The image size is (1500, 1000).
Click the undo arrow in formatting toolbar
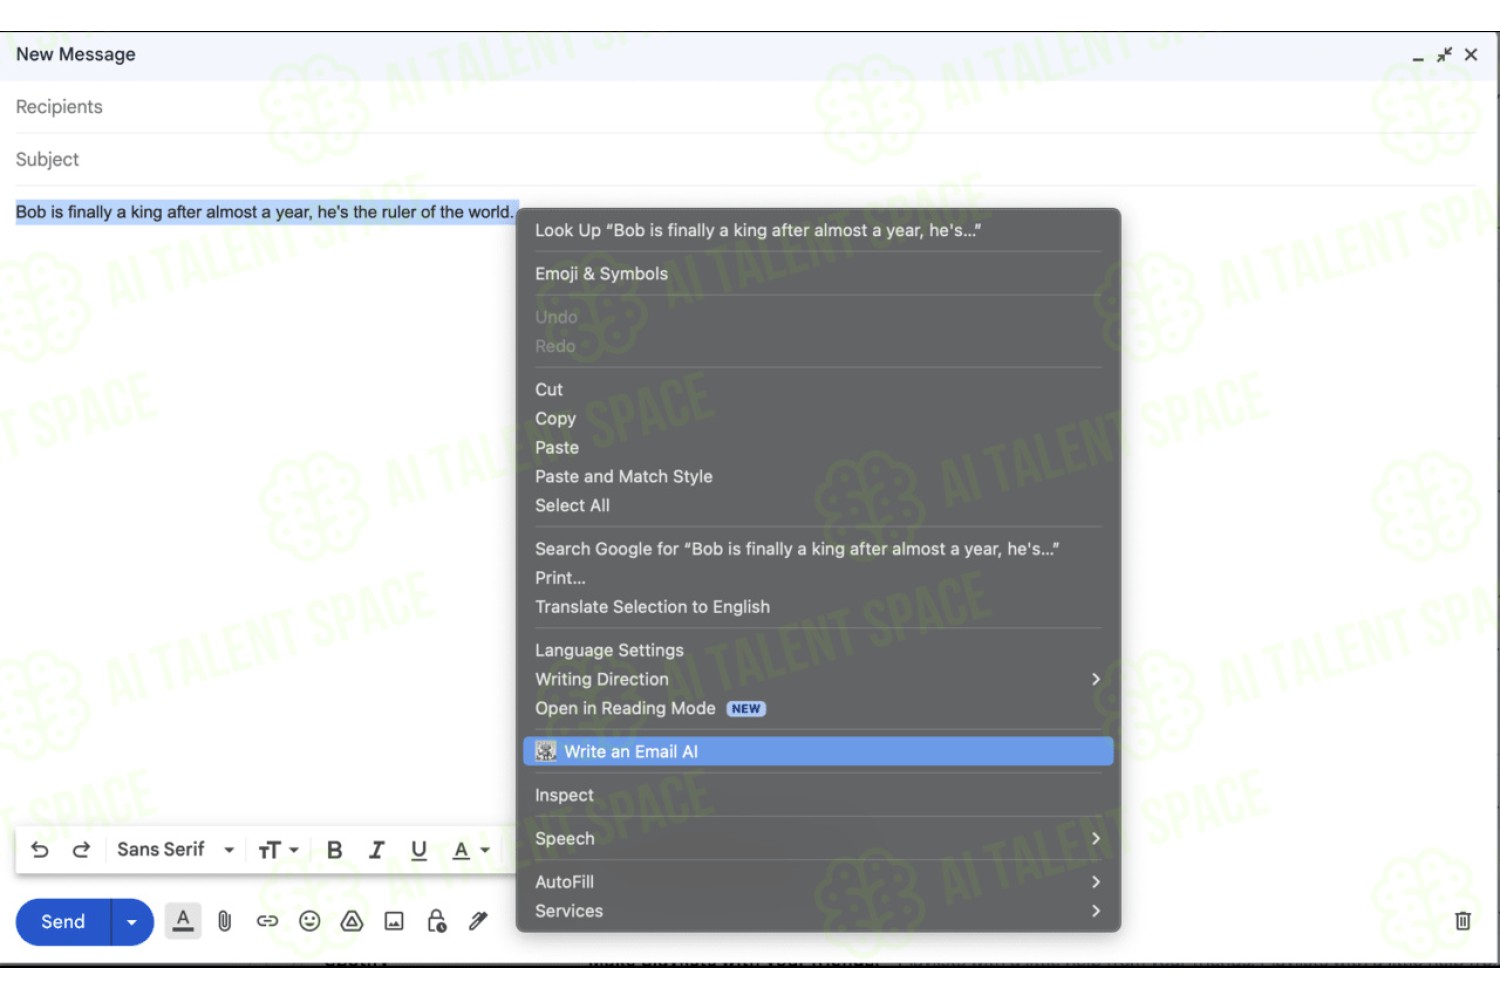click(40, 850)
